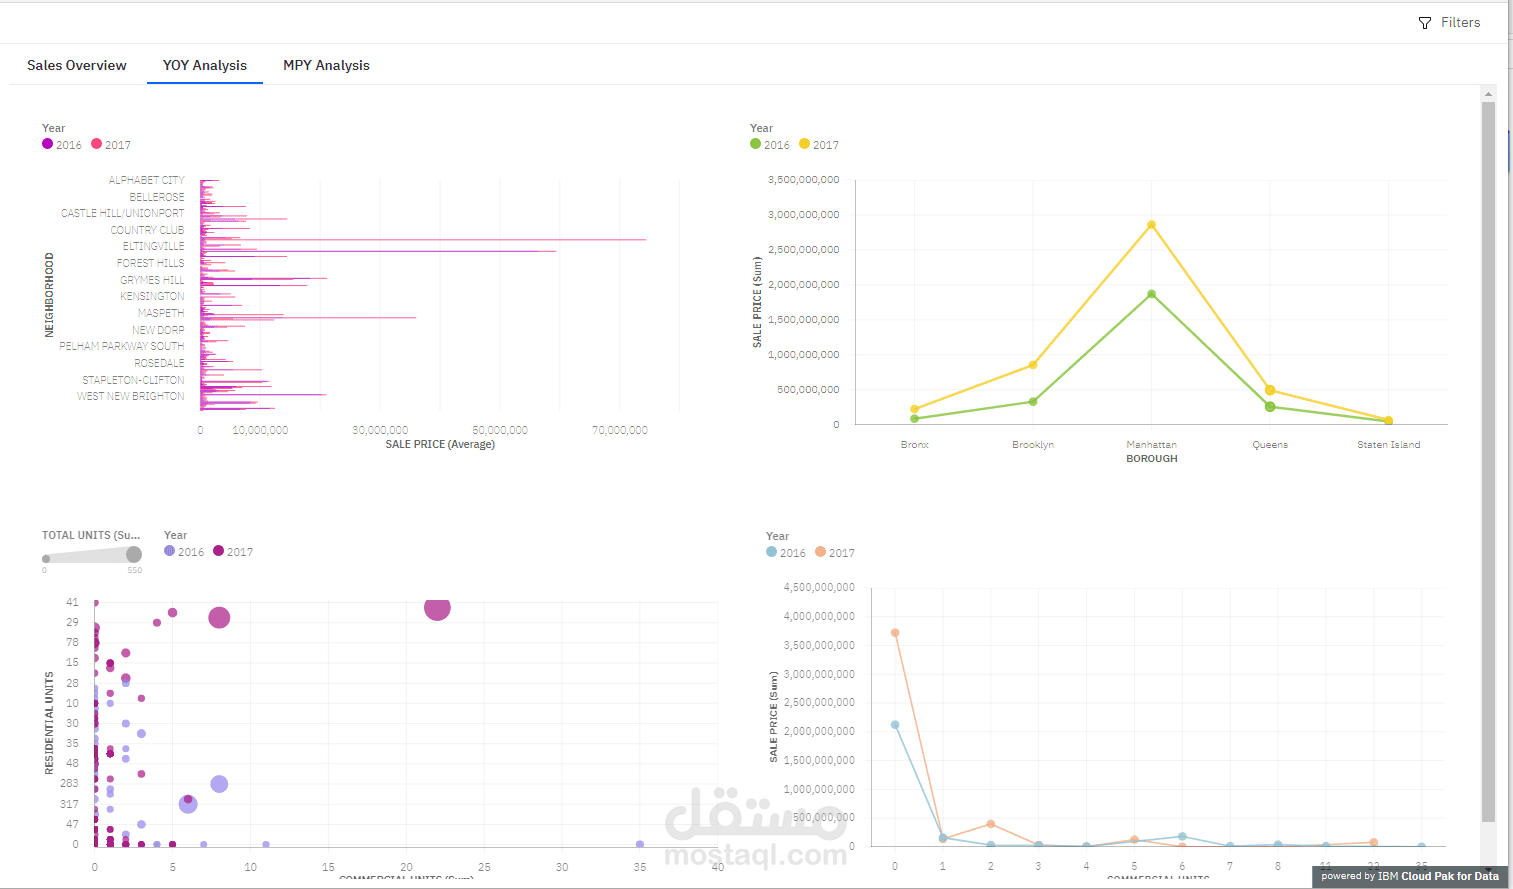Toggle 2017 pink legend in neighborhood chart
Viewport: 1513px width, 889px height.
click(x=111, y=144)
